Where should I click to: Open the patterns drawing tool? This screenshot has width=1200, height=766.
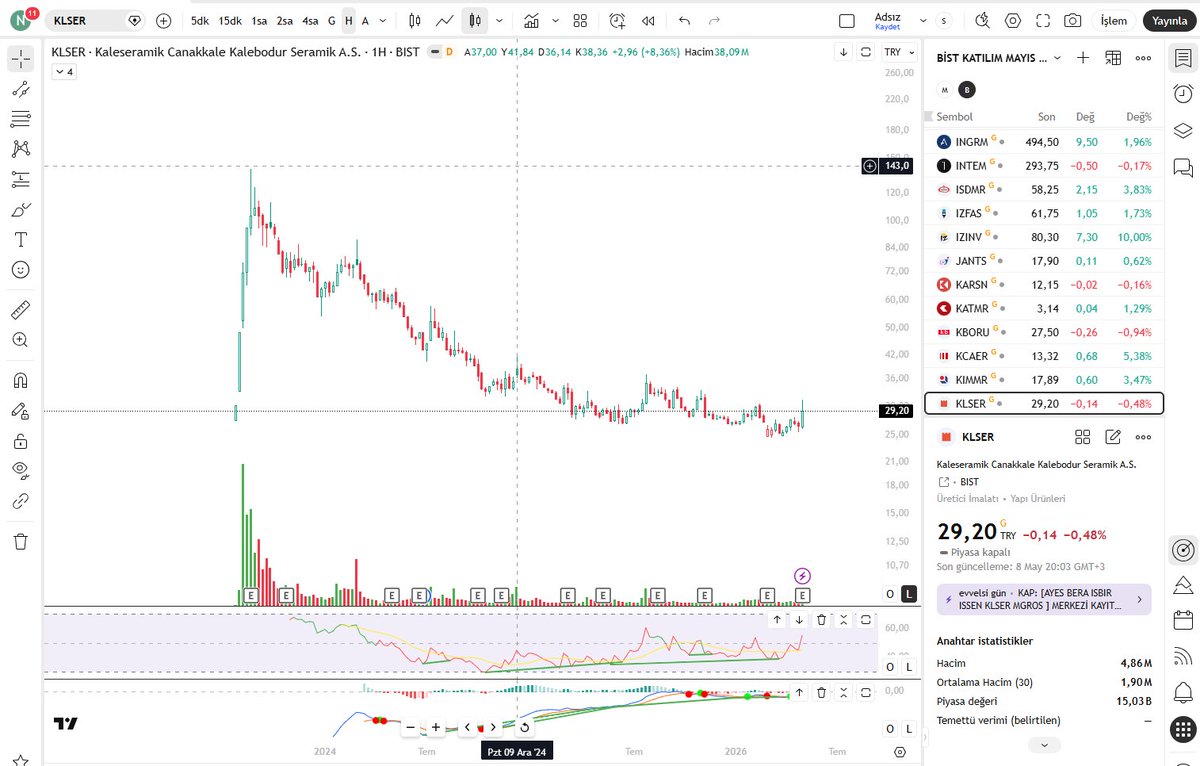tap(20, 149)
